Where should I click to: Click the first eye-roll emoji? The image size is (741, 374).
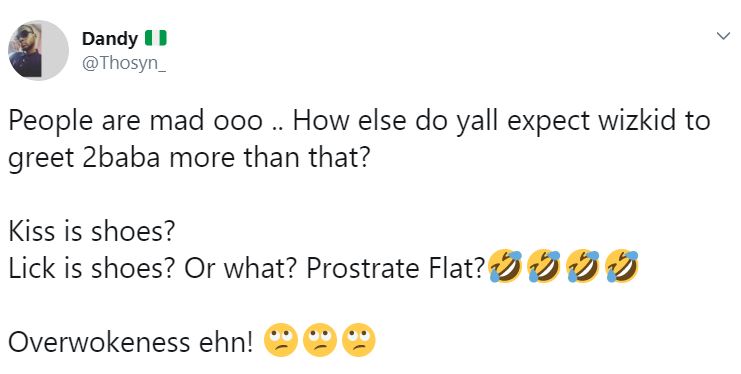pos(281,340)
